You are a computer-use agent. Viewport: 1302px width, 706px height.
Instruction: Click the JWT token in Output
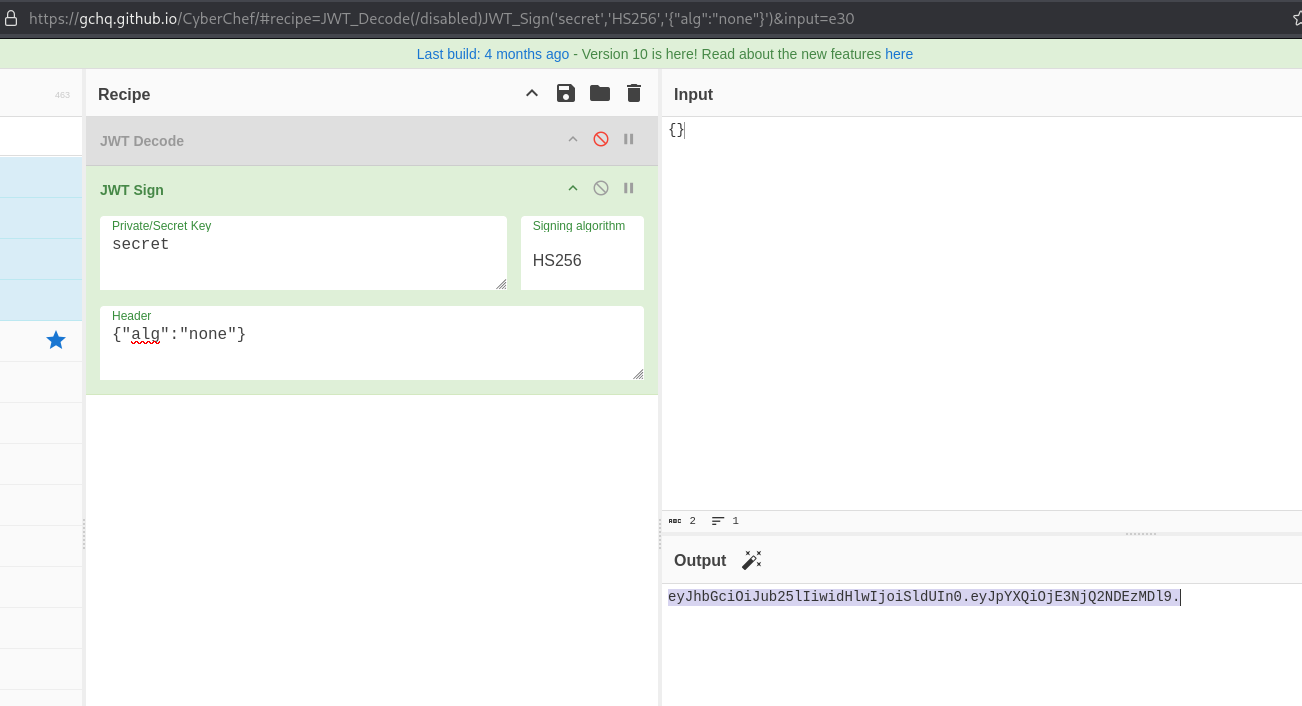pyautogui.click(x=923, y=597)
